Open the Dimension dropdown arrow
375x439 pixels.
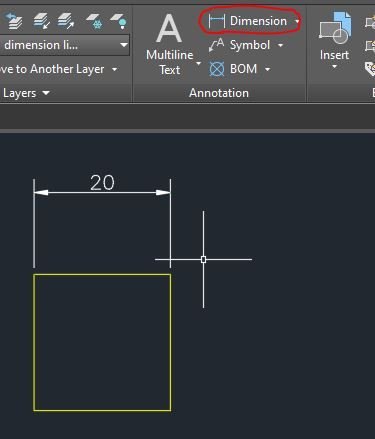(x=297, y=21)
